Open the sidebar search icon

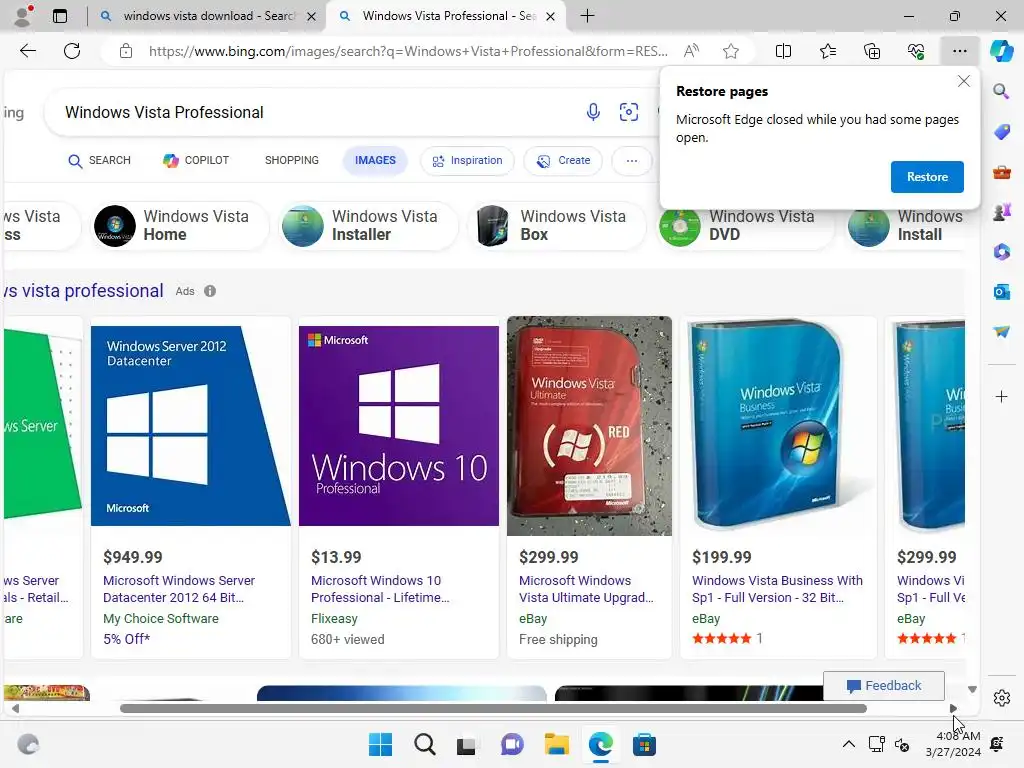point(1001,91)
